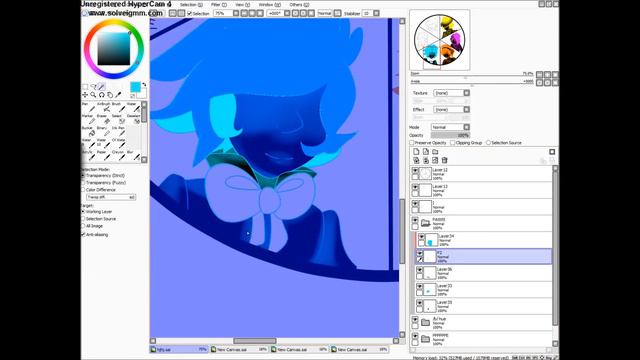This screenshot has height=360, width=640.
Task: Select the Layer 33 row
Action: click(x=484, y=289)
